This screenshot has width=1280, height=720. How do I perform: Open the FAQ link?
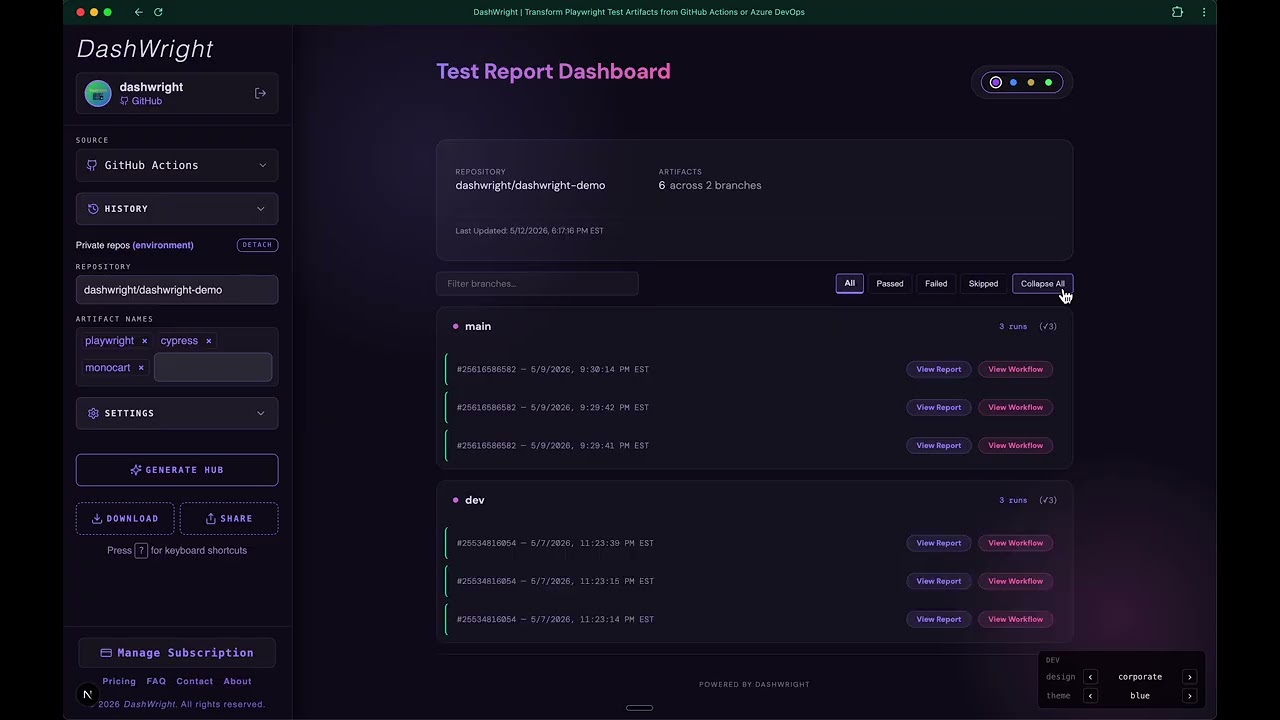click(156, 681)
